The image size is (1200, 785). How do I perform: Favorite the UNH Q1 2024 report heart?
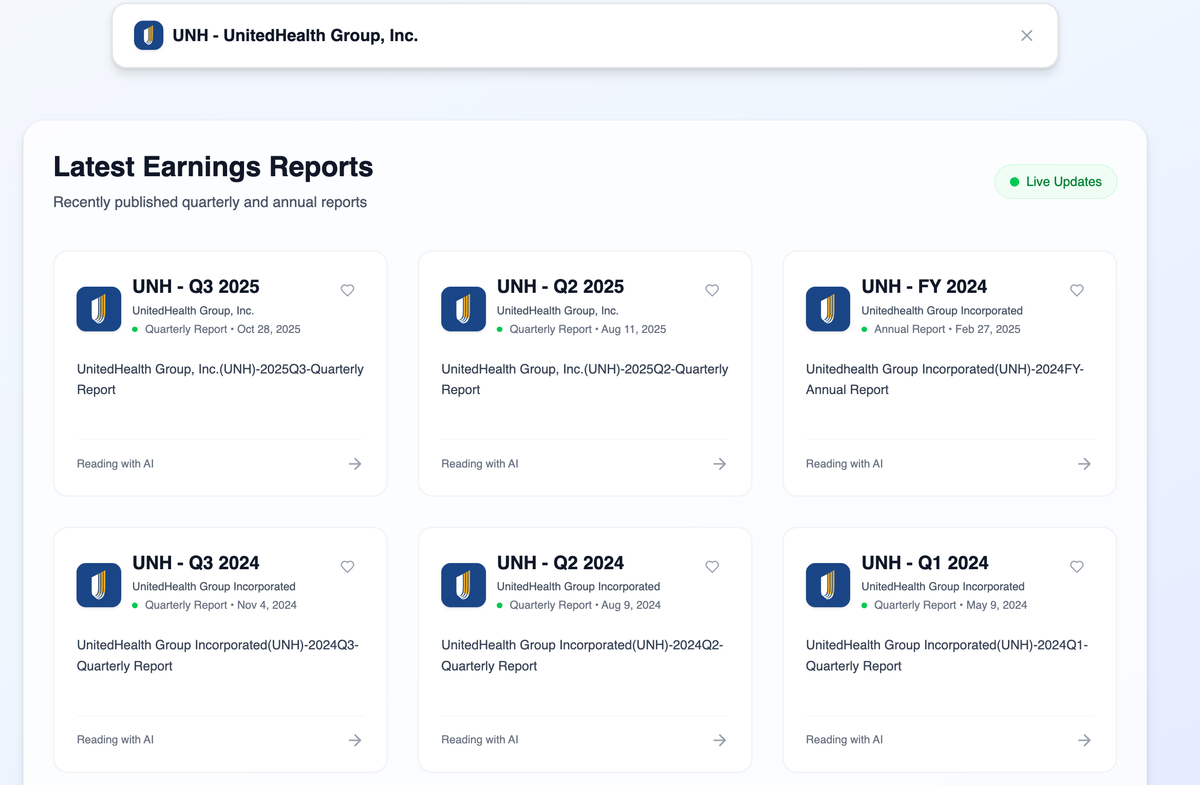click(x=1077, y=566)
